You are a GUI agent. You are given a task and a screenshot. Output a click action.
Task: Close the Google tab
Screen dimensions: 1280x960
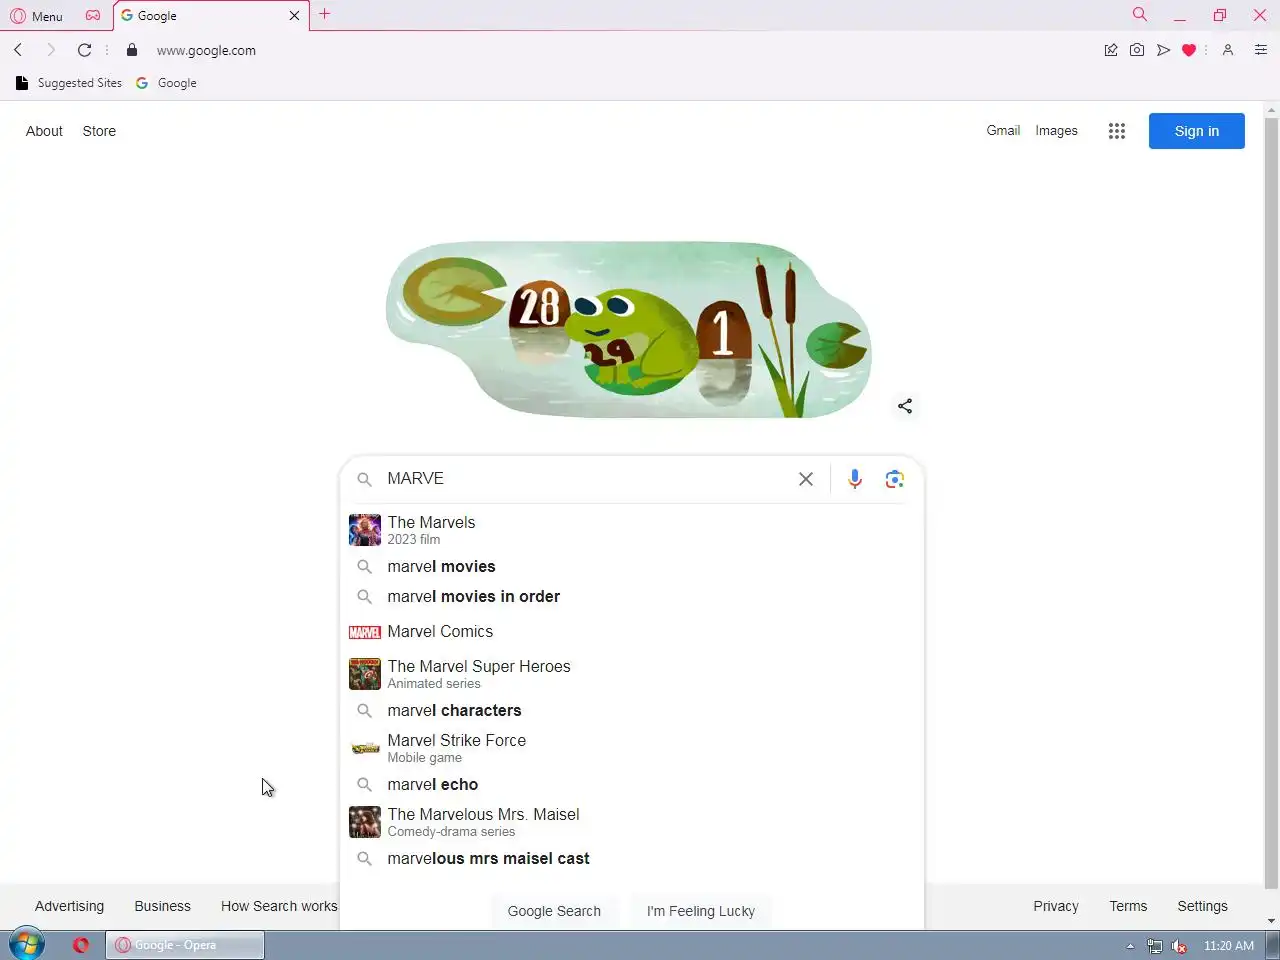(294, 16)
